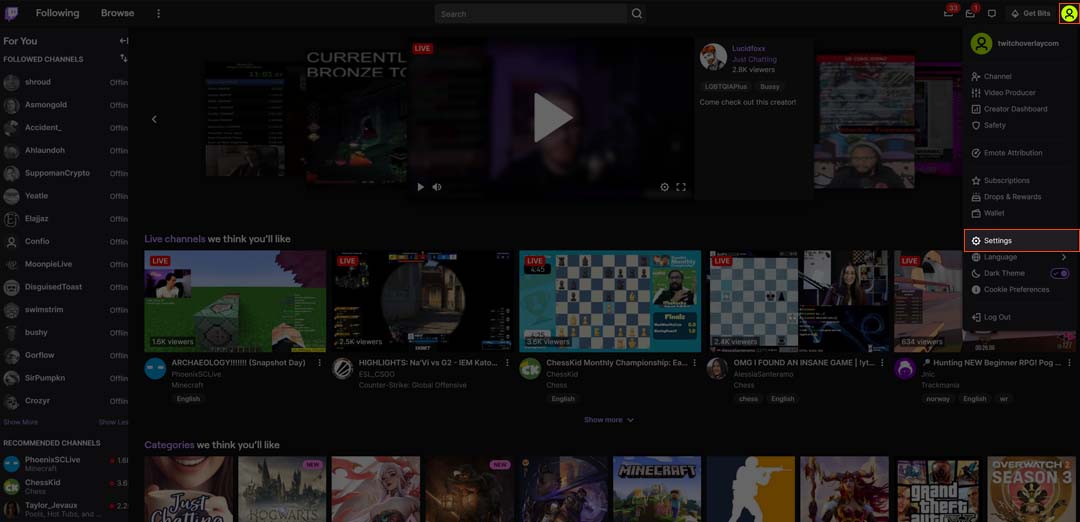Click the user avatar icon in top right

(x=1068, y=13)
